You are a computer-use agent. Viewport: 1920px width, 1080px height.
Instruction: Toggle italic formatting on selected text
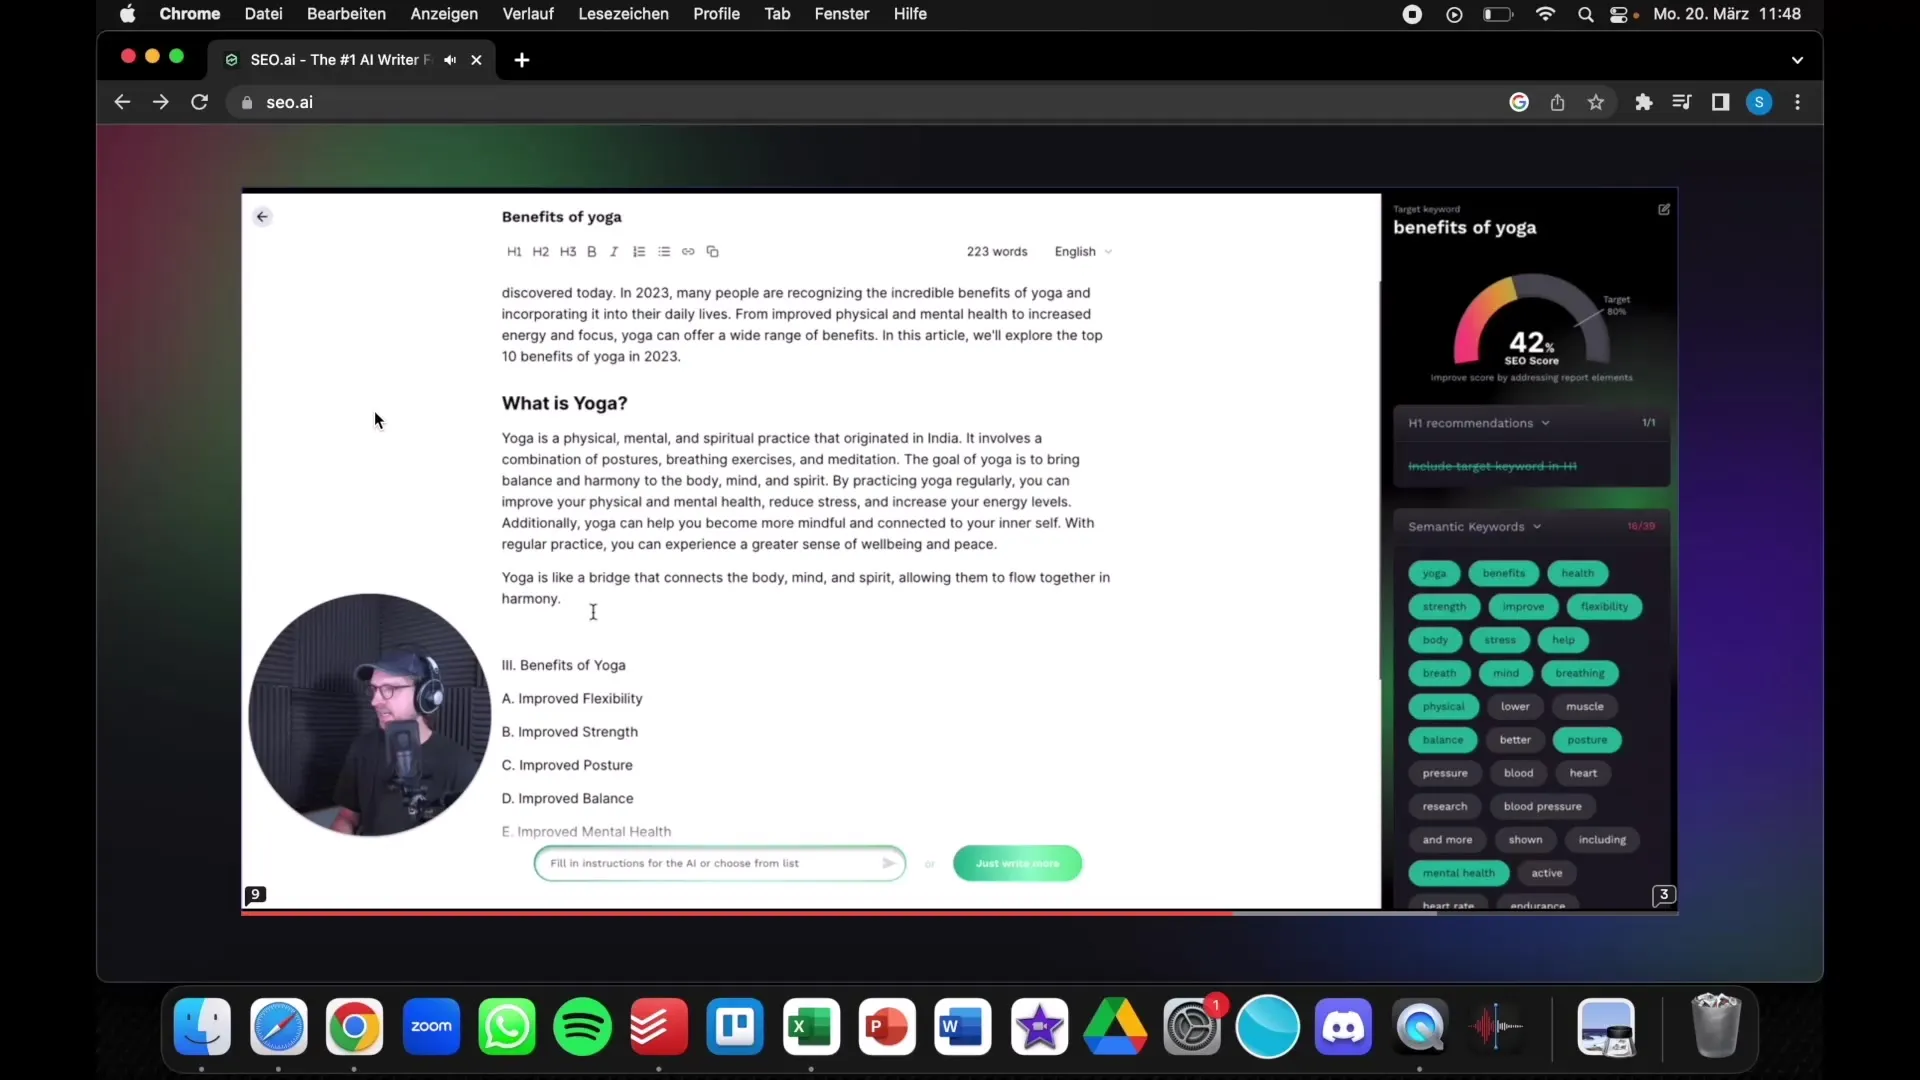(x=613, y=251)
